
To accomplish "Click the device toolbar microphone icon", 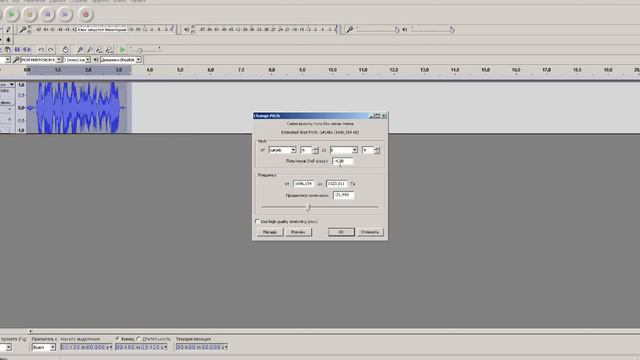I will (16, 60).
